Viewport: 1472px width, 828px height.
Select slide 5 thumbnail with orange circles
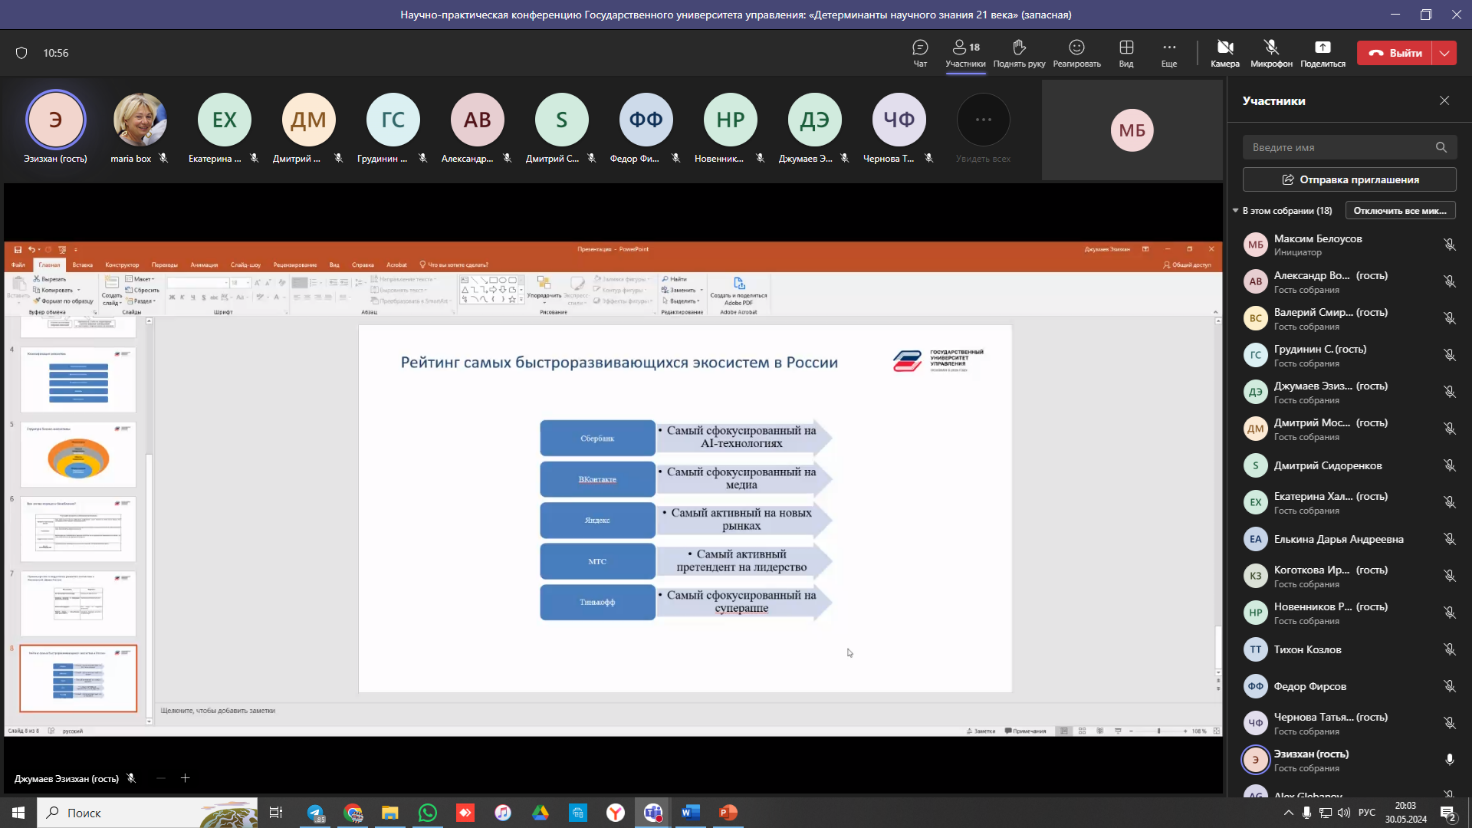click(78, 454)
